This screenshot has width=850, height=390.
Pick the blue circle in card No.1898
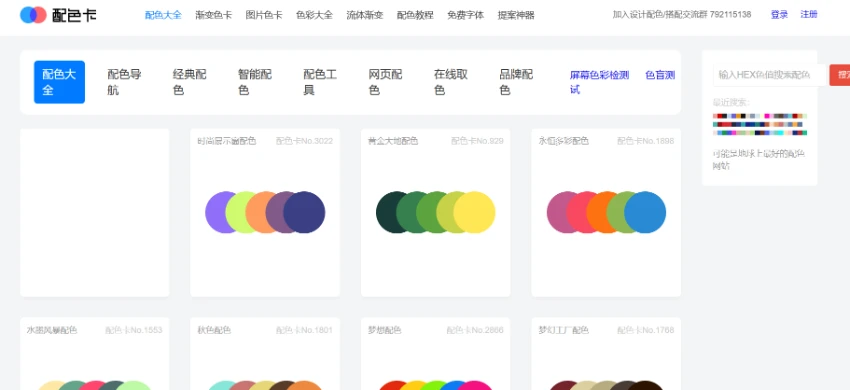click(x=645, y=212)
